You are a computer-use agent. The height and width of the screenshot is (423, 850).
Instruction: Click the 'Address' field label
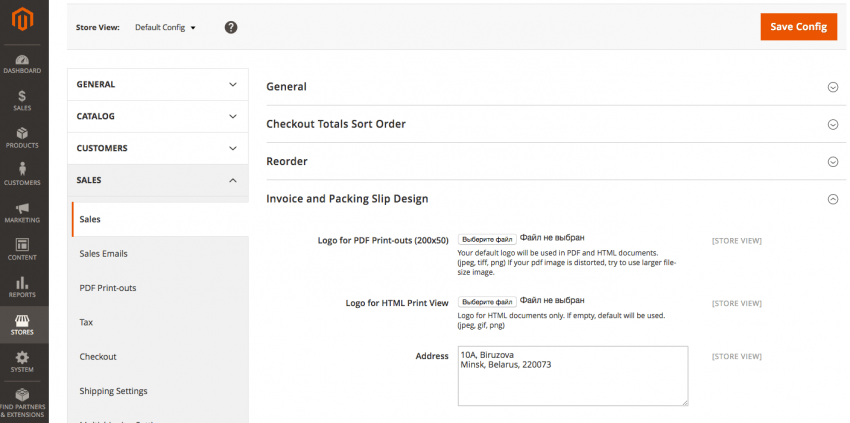(x=432, y=356)
